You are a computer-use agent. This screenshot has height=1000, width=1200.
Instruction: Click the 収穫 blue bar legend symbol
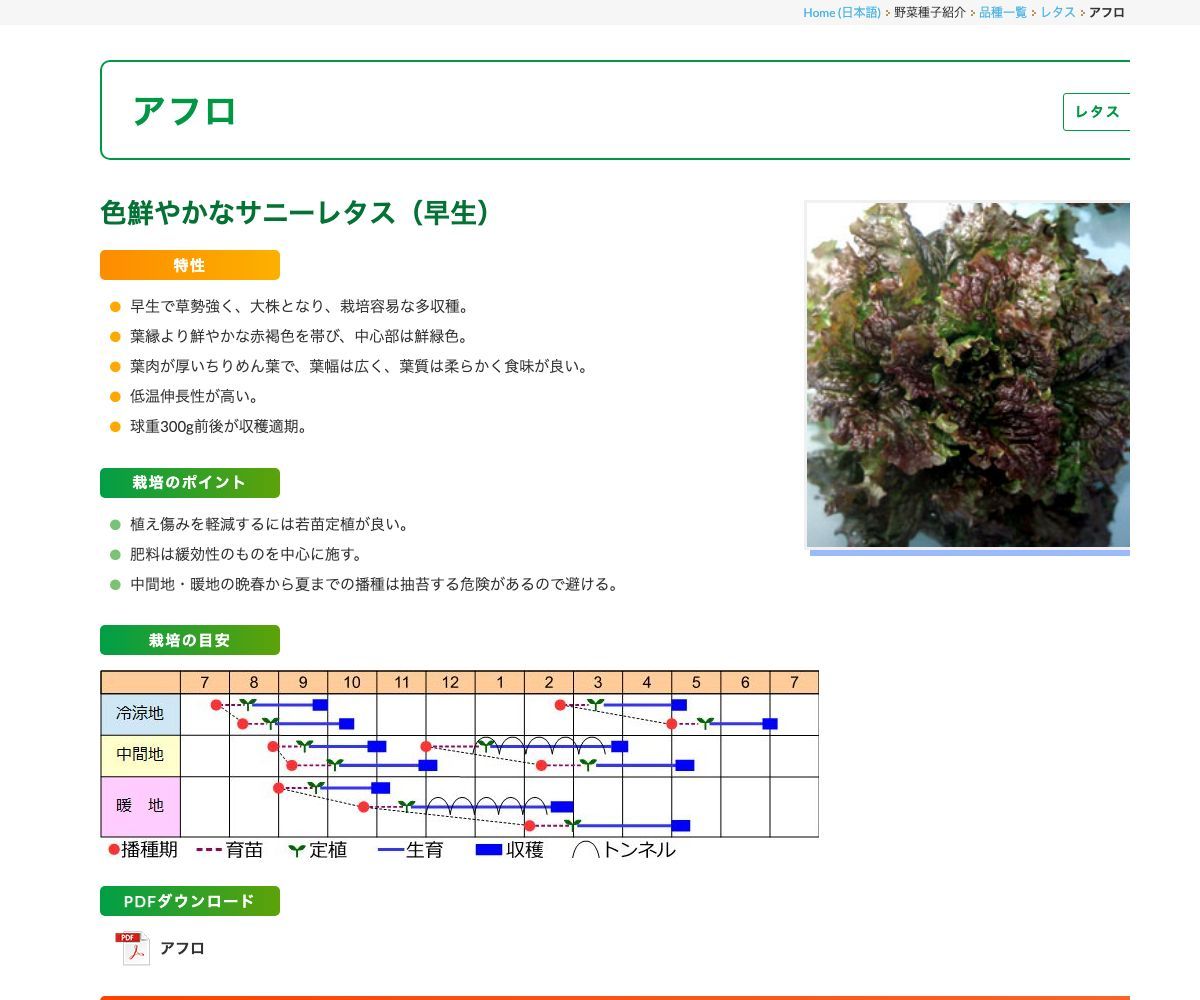pyautogui.click(x=489, y=850)
